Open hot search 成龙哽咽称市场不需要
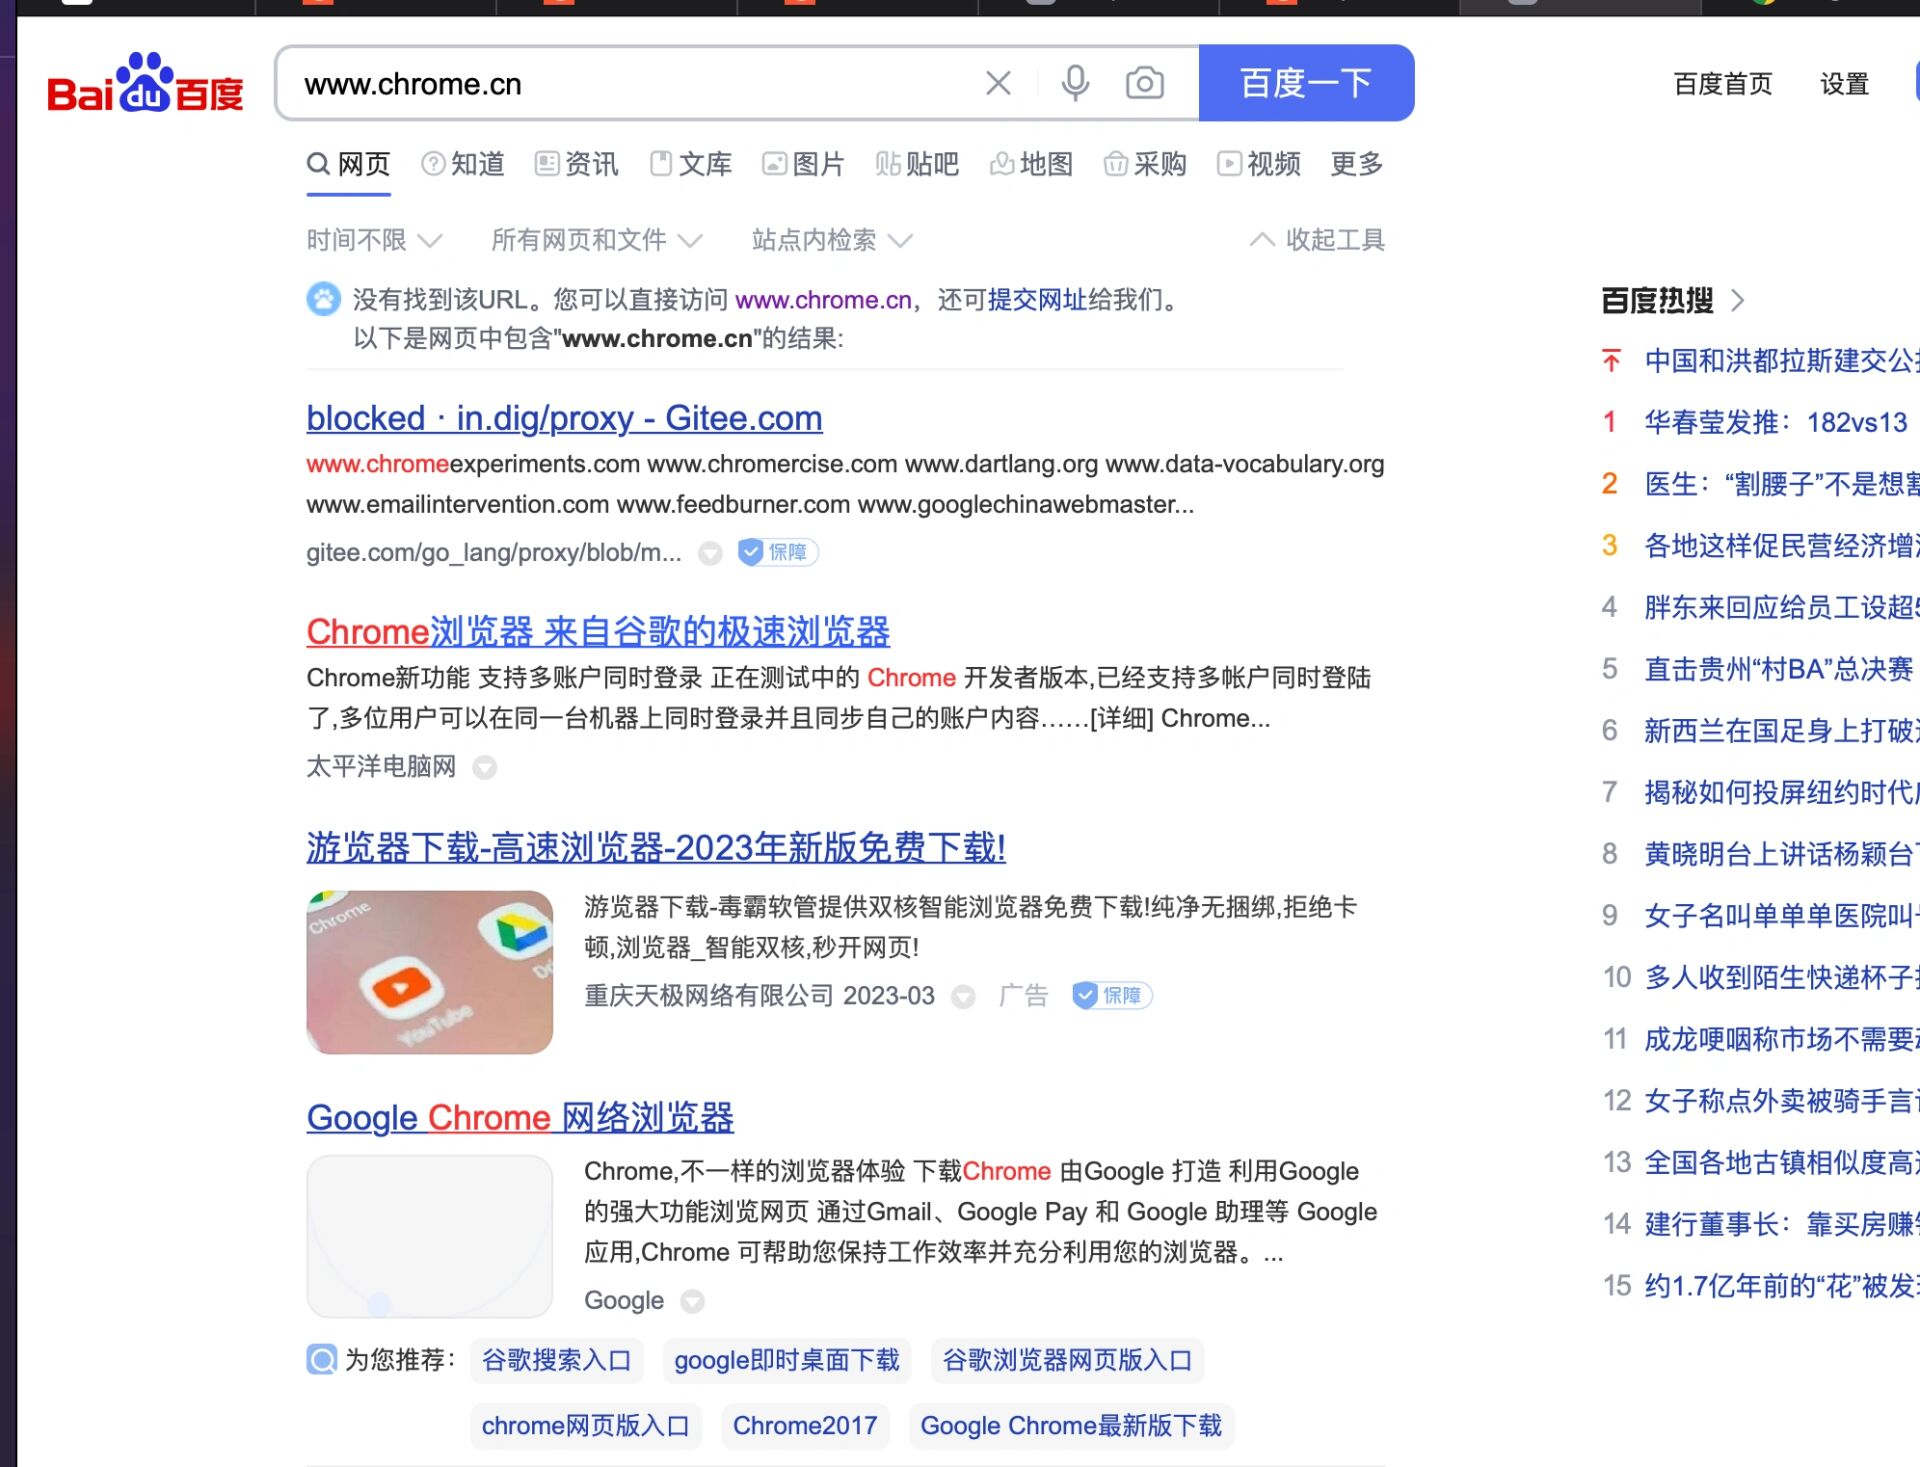1920x1467 pixels. tap(1780, 1040)
